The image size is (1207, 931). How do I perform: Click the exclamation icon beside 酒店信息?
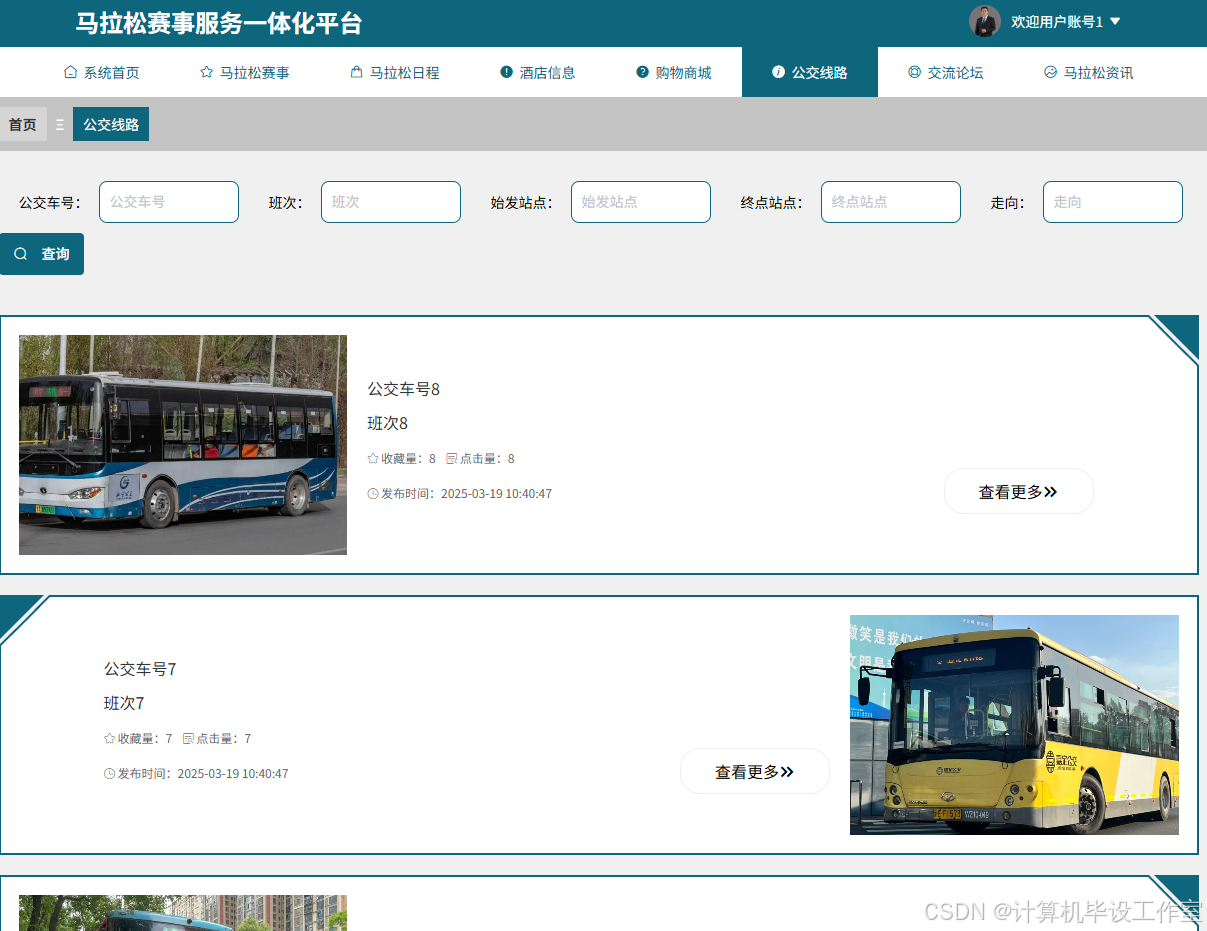(506, 72)
